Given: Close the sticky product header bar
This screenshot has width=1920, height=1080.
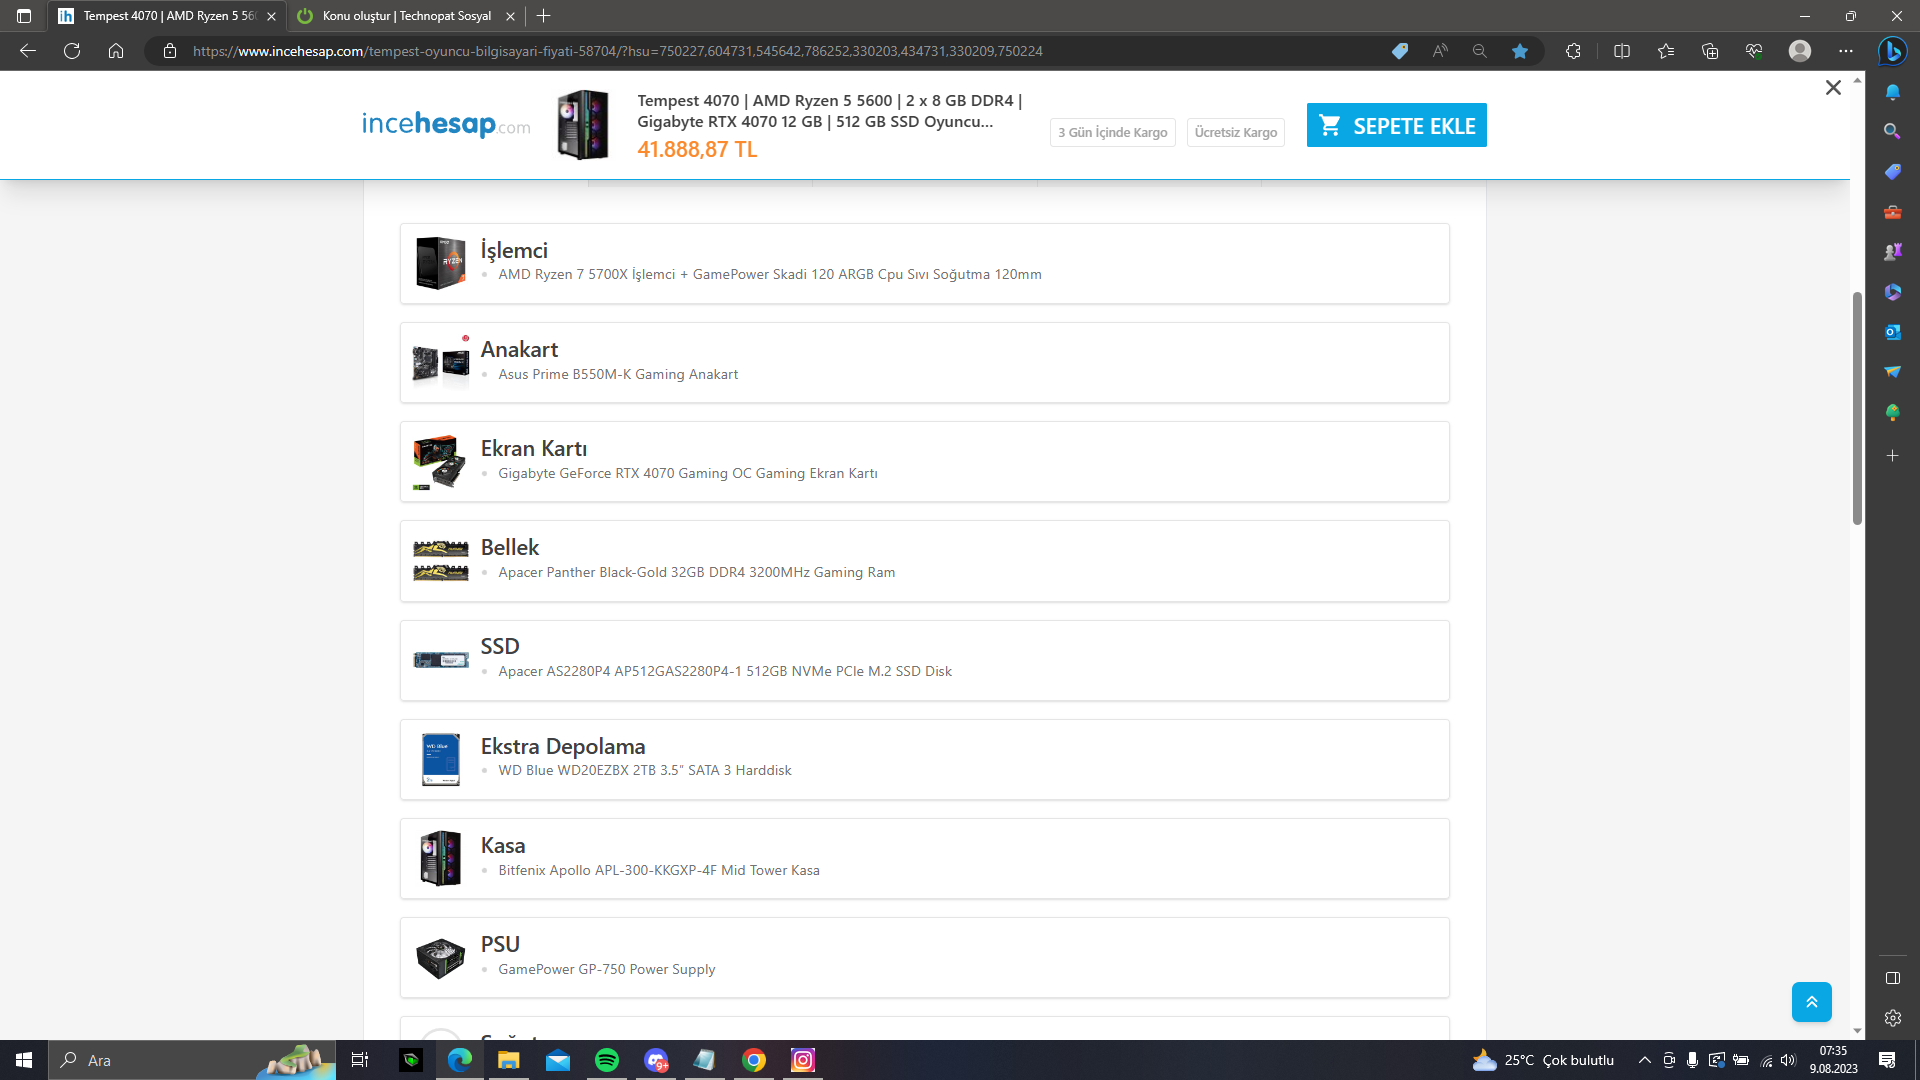Looking at the screenshot, I should (x=1833, y=88).
